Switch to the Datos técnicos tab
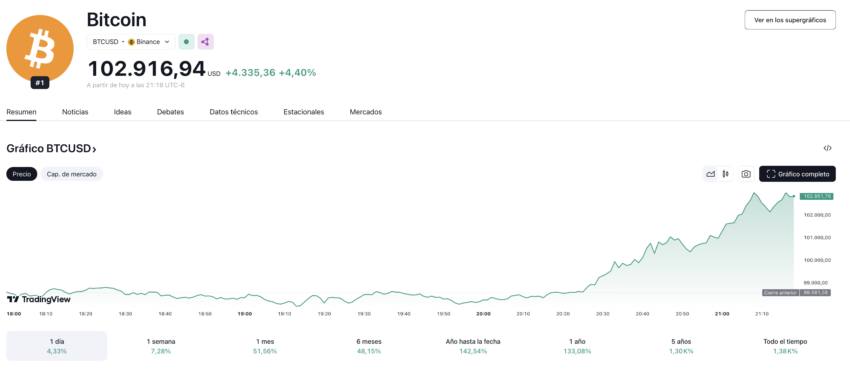The width and height of the screenshot is (850, 372). coord(234,112)
